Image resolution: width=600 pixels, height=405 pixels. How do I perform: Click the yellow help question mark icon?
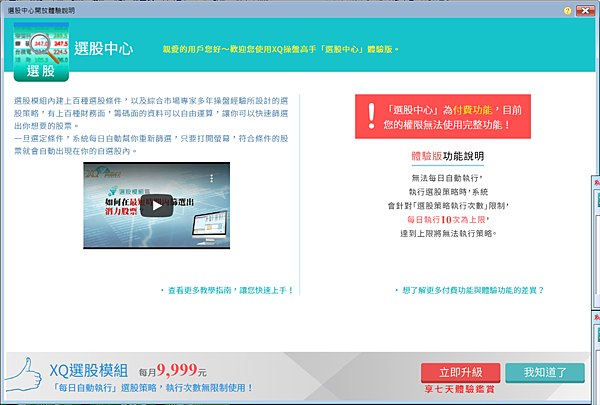pyautogui.click(x=567, y=11)
